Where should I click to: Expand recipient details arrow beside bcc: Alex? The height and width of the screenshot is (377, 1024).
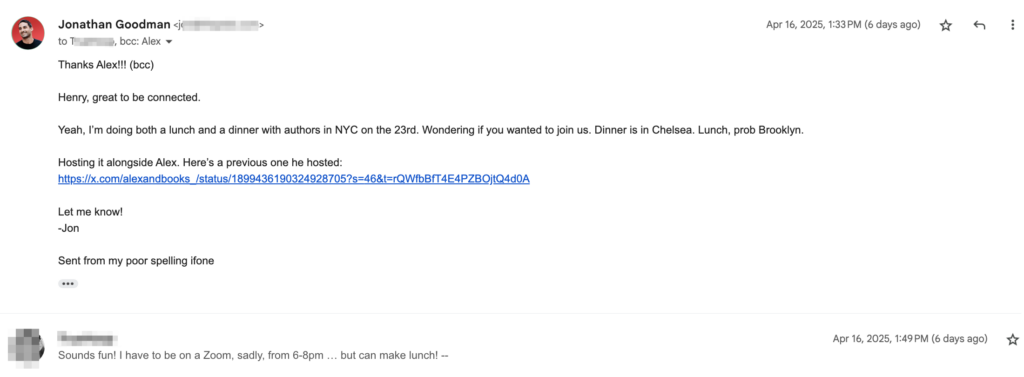tap(169, 42)
